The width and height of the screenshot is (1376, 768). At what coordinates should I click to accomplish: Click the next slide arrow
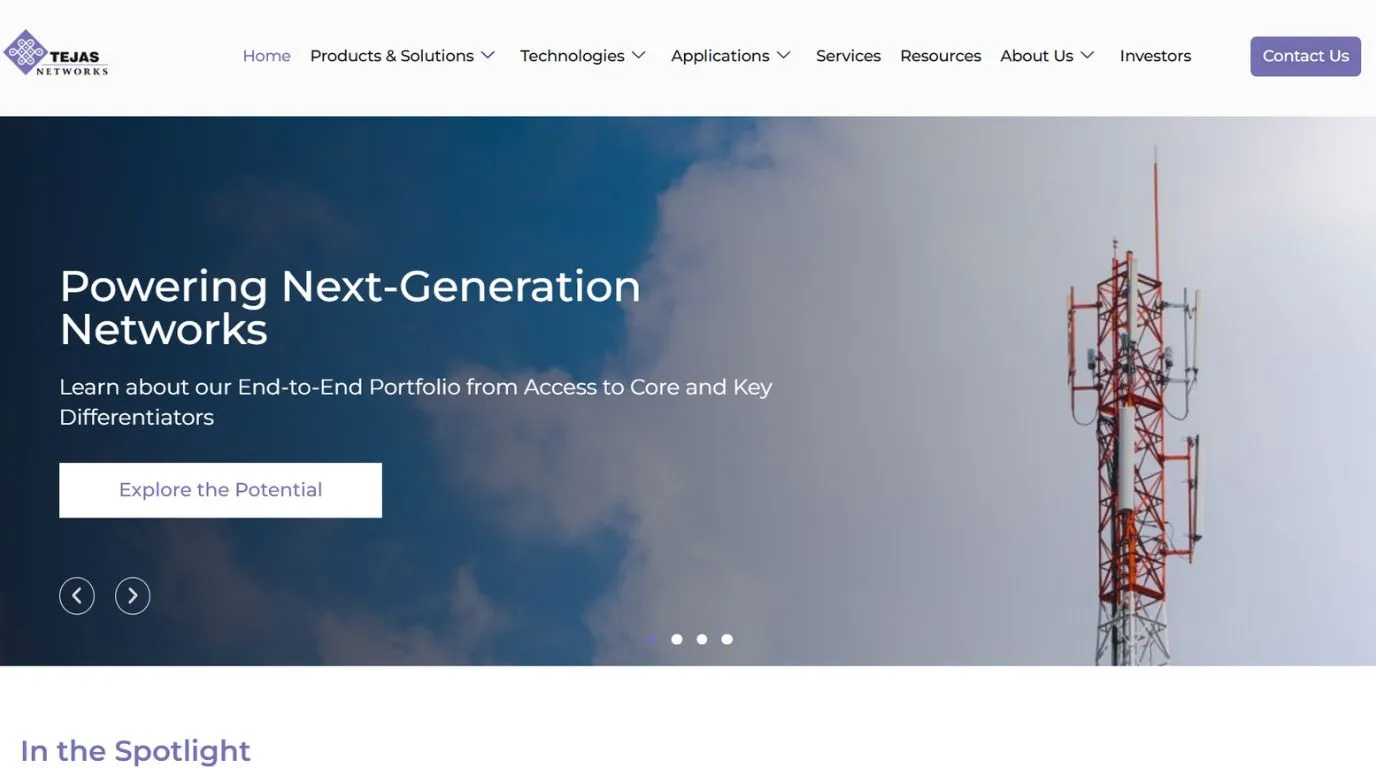pyautogui.click(x=132, y=594)
